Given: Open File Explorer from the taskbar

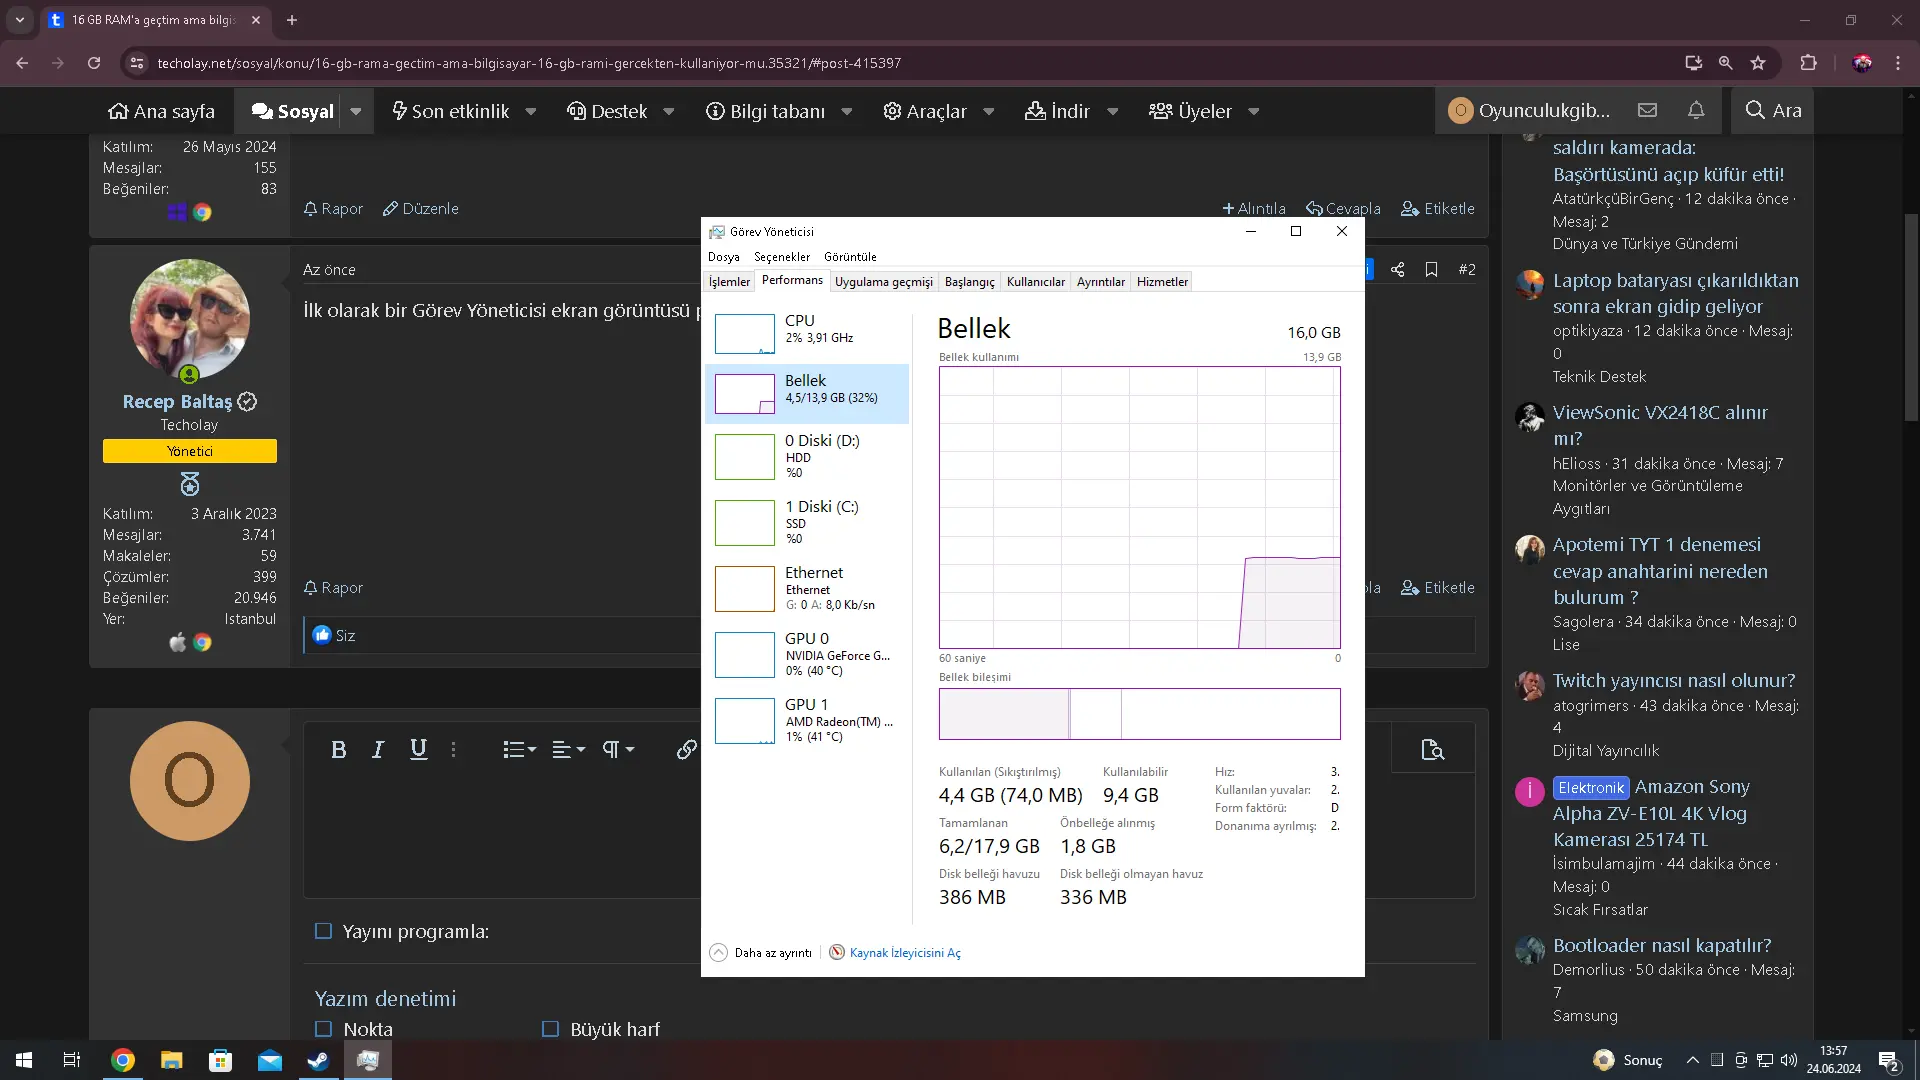Looking at the screenshot, I should pyautogui.click(x=171, y=1060).
